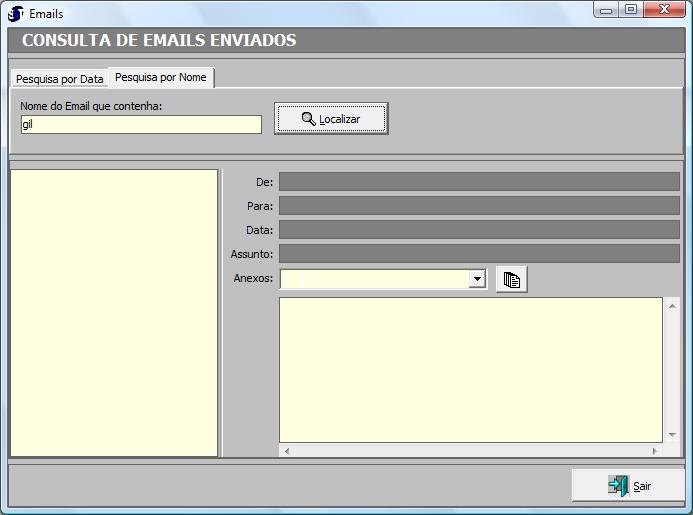The image size is (693, 515).
Task: Open the Anexos dropdown arrow
Action: pos(478,279)
